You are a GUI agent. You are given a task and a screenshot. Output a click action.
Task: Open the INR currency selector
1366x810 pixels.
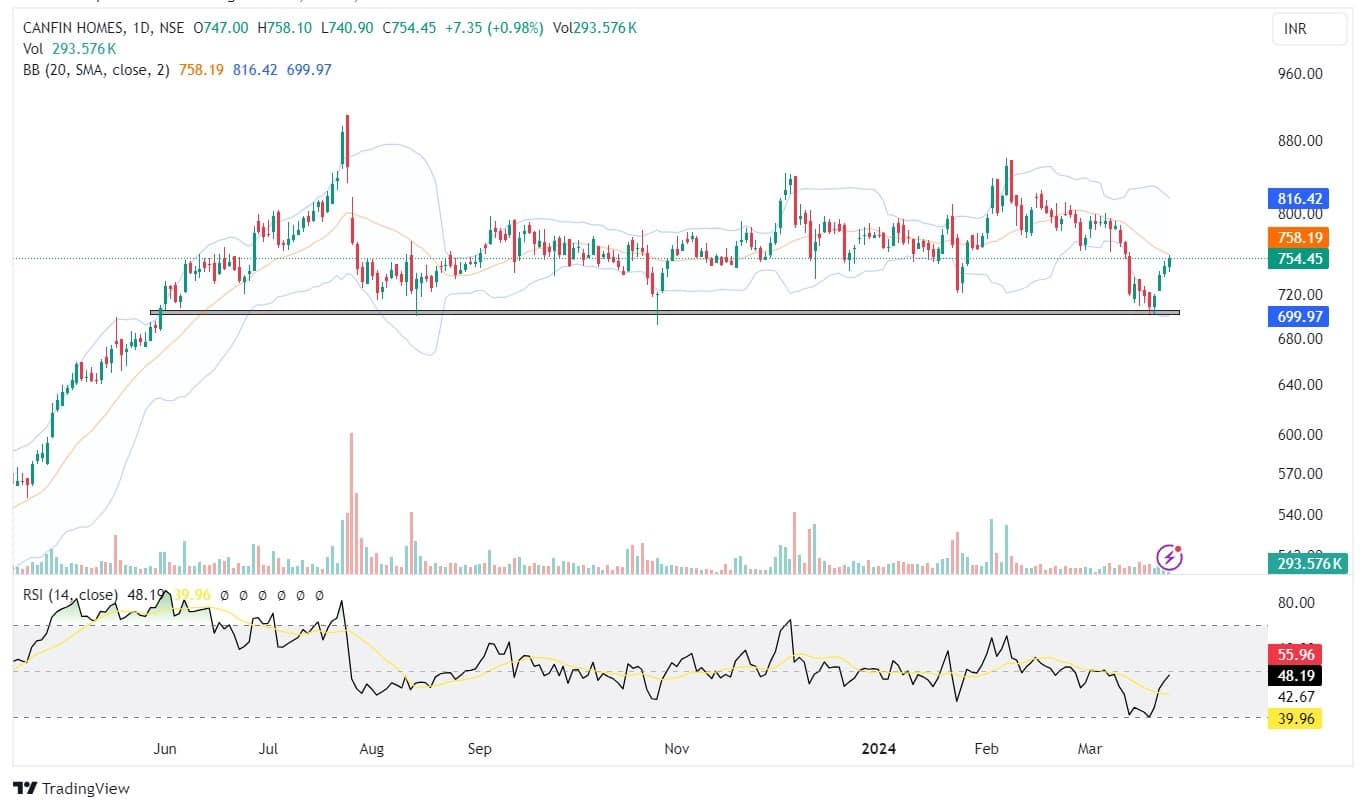[1294, 31]
